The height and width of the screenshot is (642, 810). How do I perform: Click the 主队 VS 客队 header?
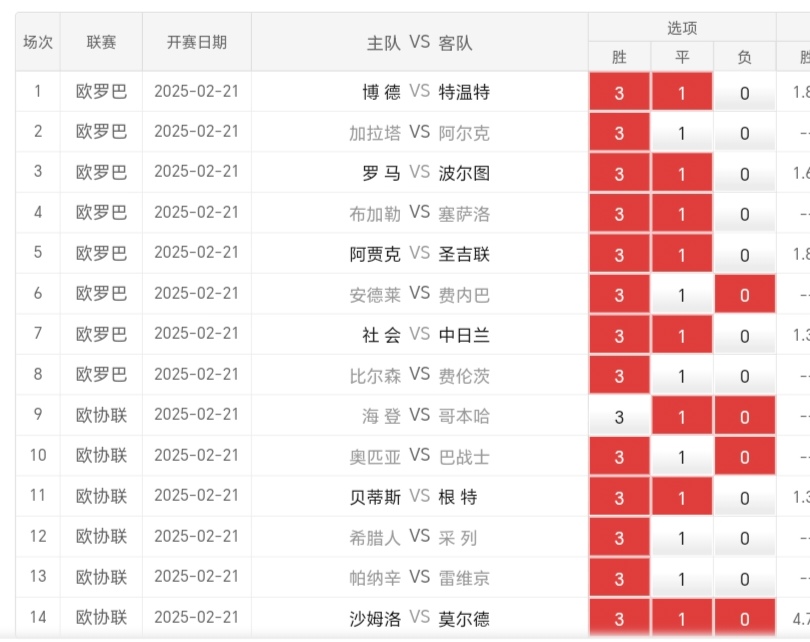click(x=419, y=42)
